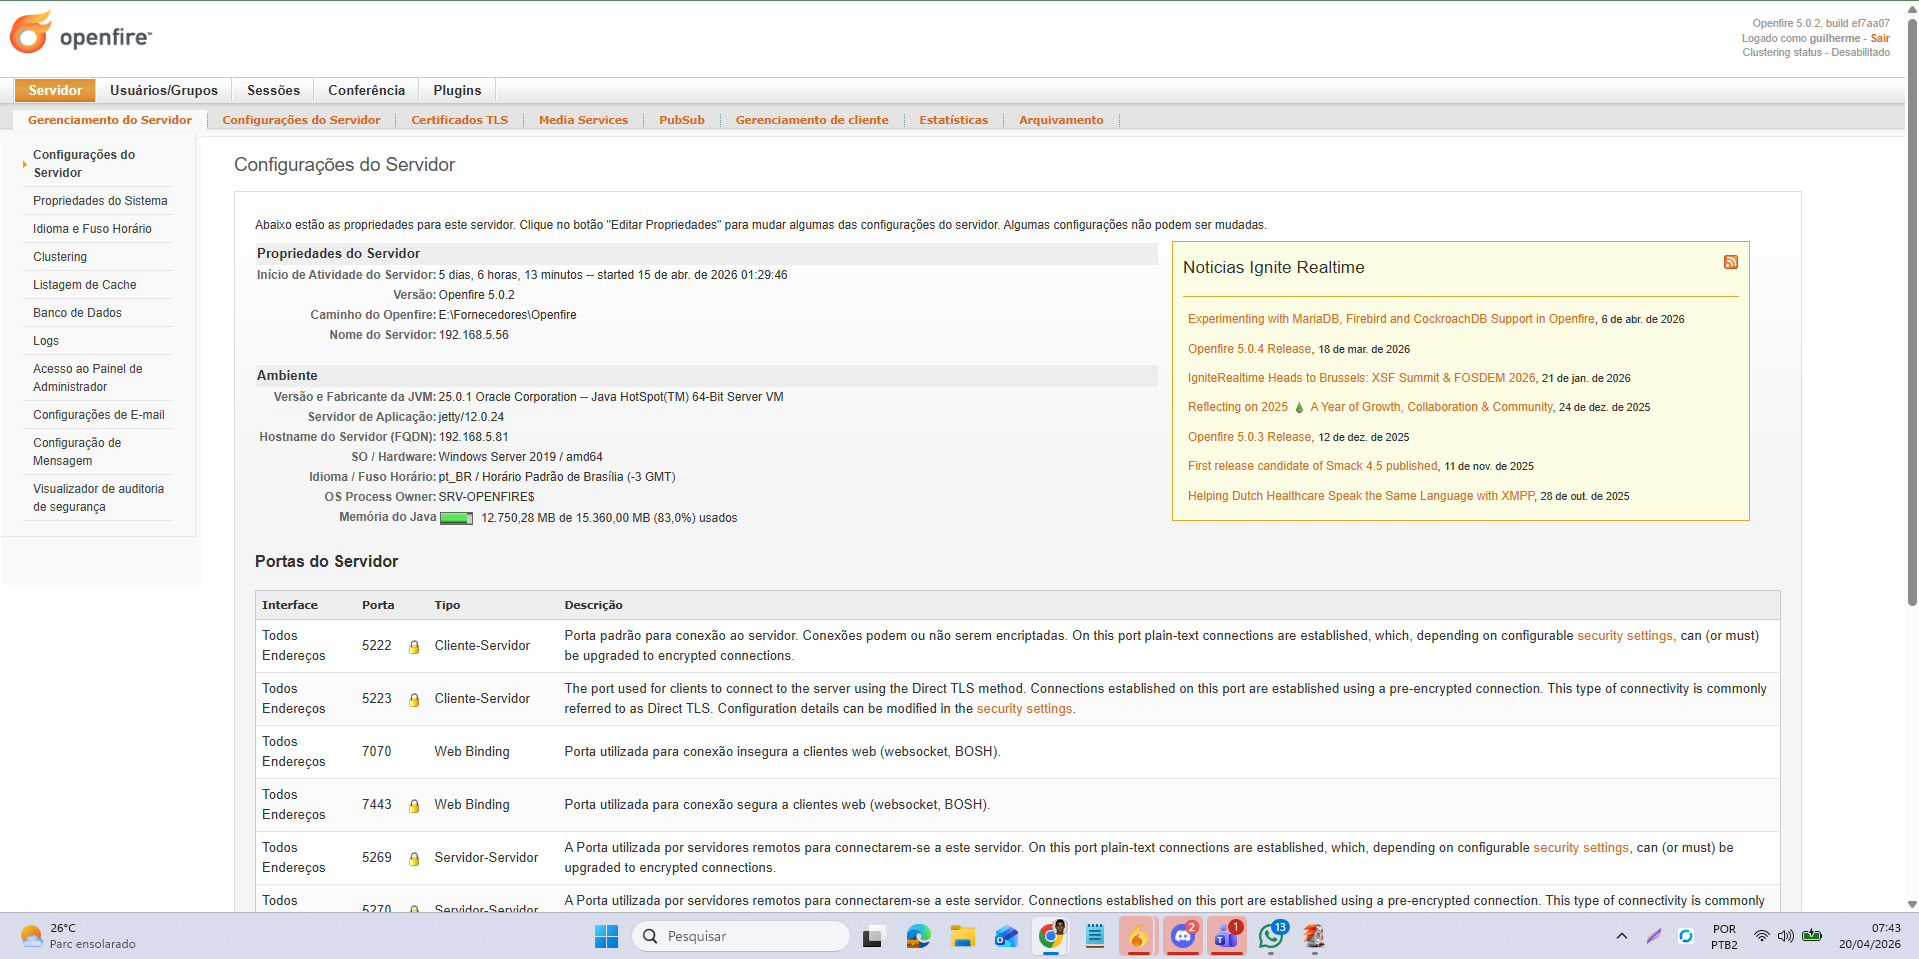Click the Porta column header
Viewport: 1919px width, 959px height.
(378, 605)
